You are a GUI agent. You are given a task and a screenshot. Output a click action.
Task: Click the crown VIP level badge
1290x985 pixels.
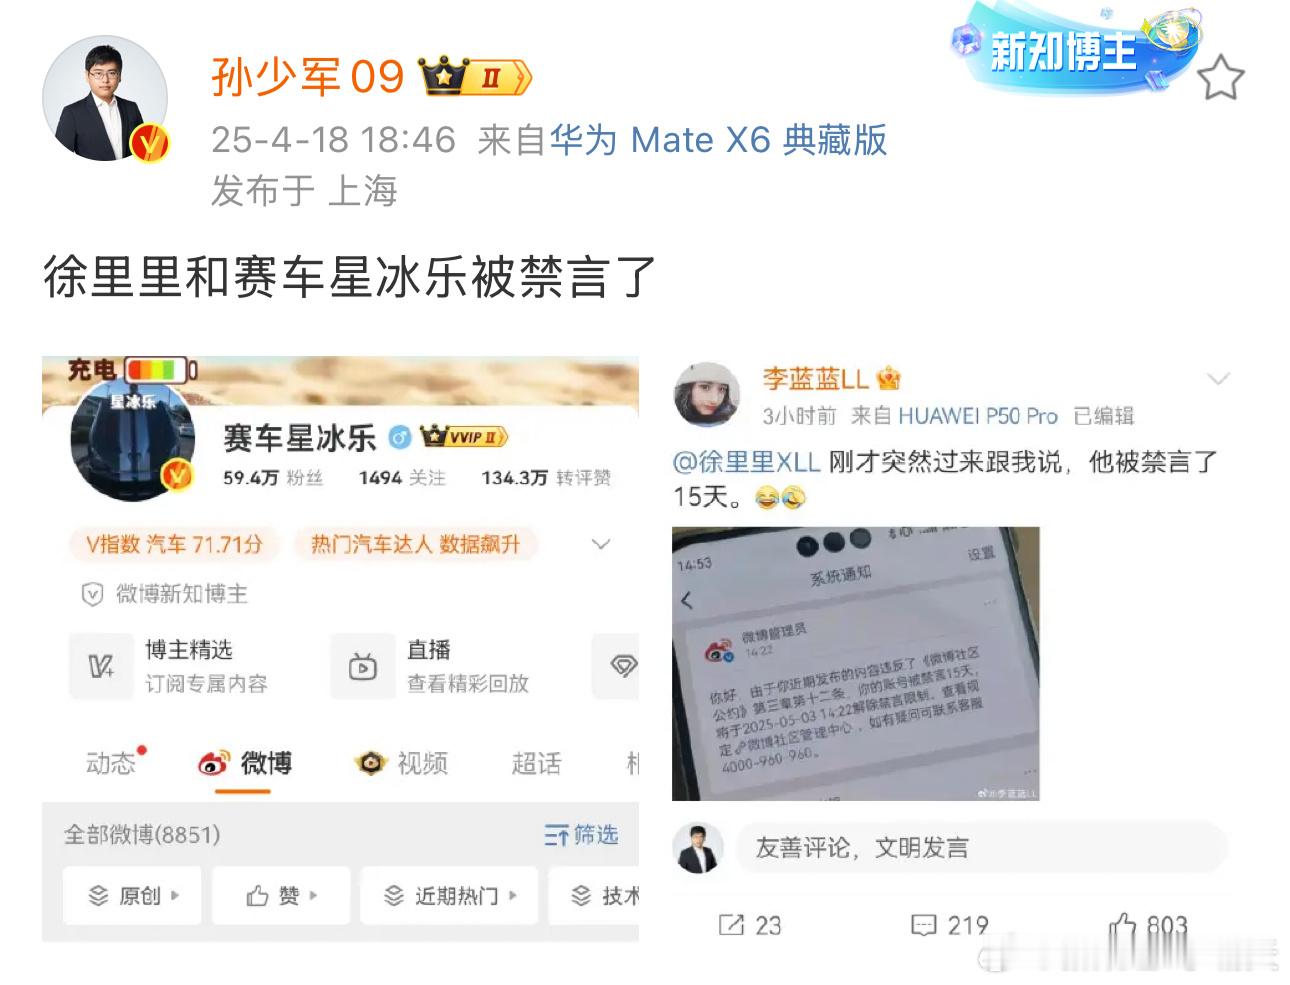point(475,77)
